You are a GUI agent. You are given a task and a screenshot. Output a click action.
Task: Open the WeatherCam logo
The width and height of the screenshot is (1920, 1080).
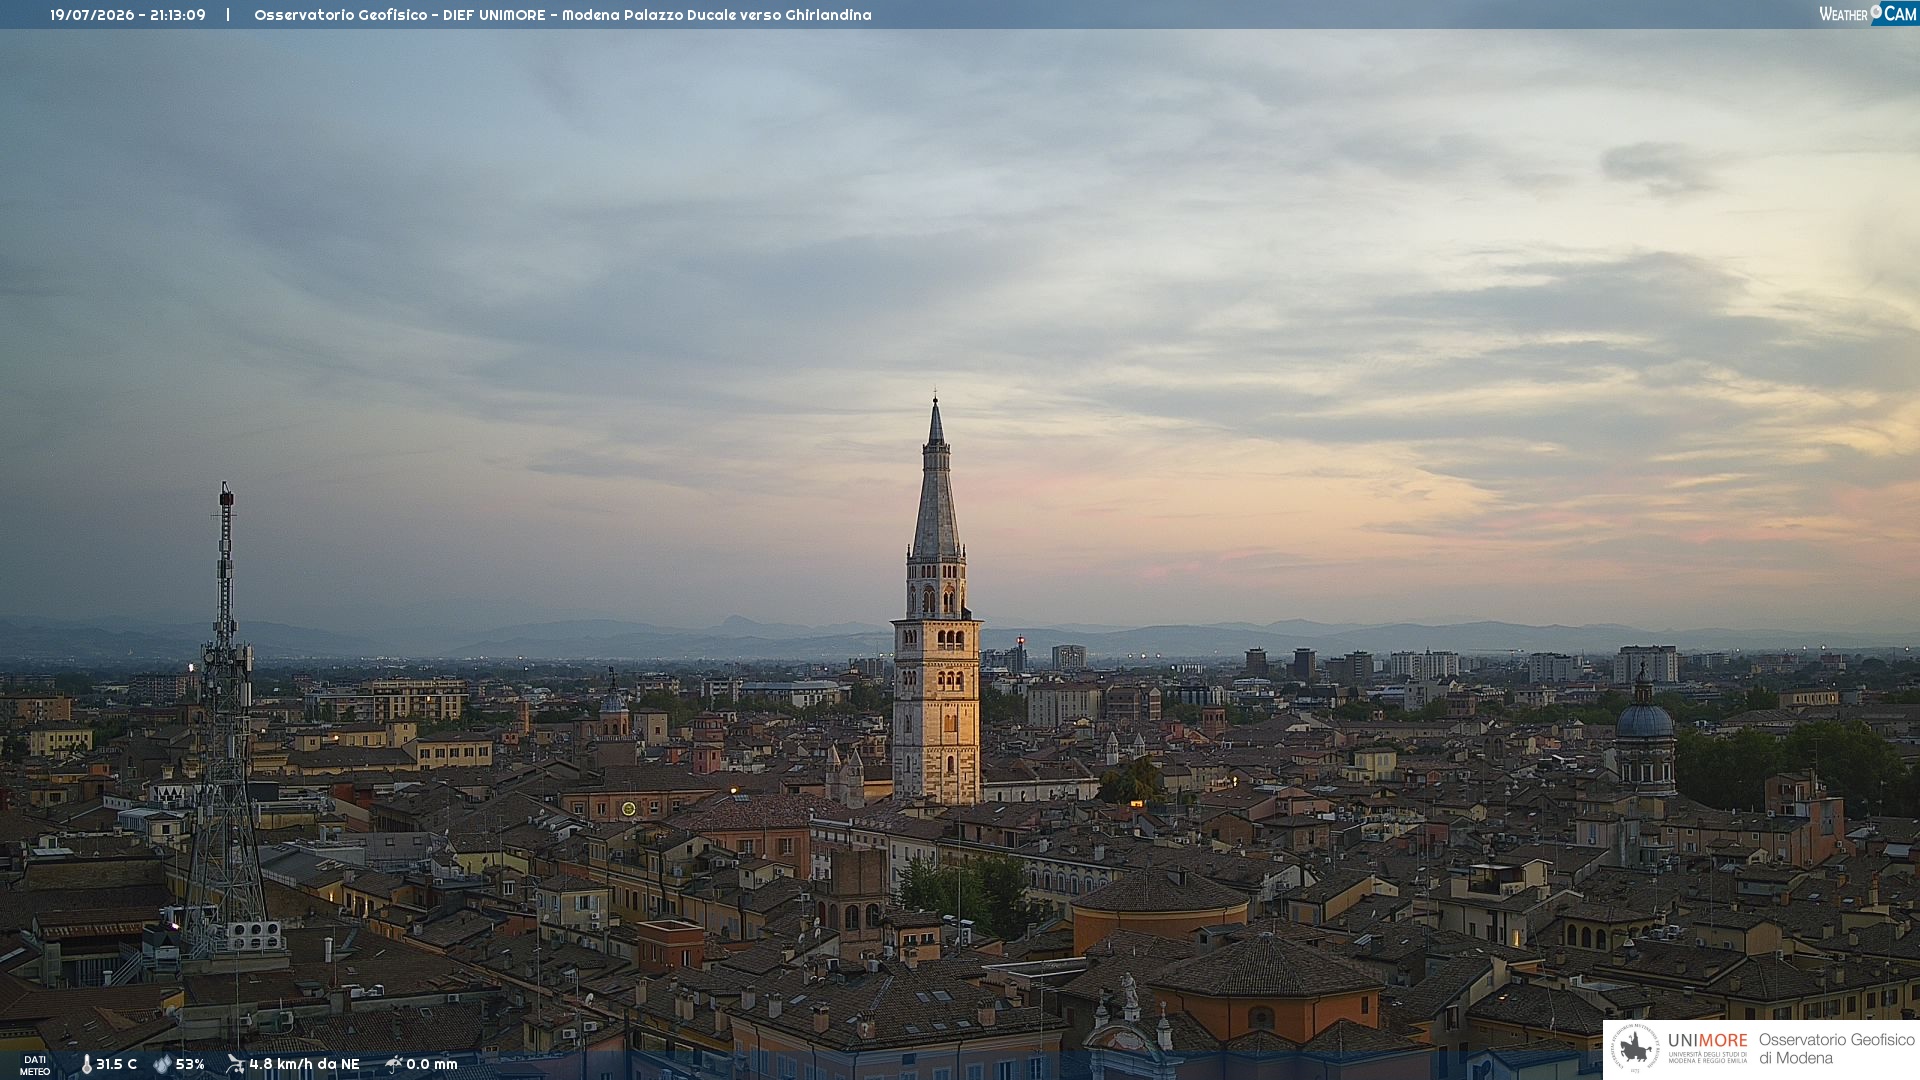(x=1868, y=14)
